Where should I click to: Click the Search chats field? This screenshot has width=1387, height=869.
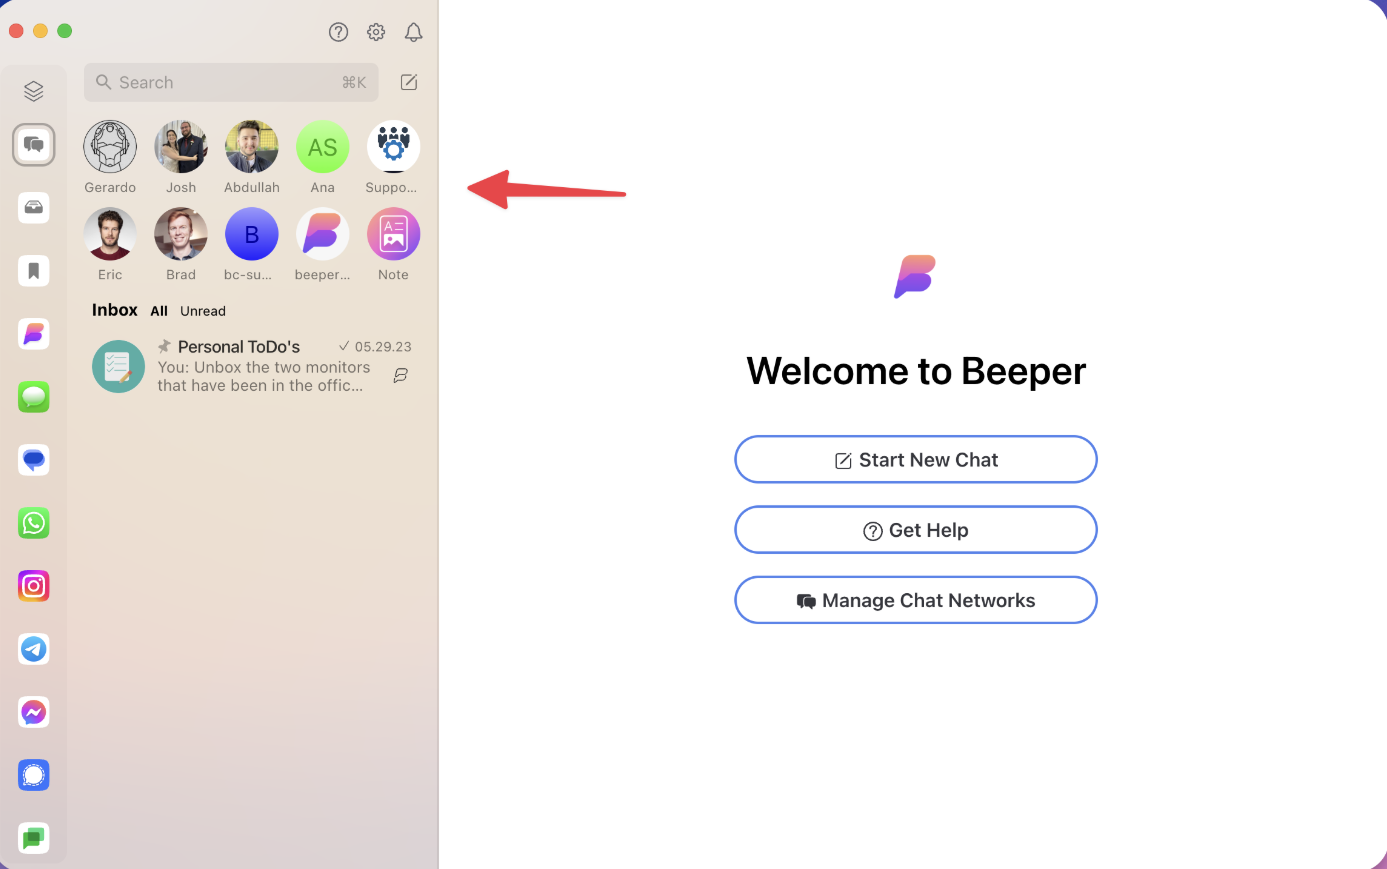pyautogui.click(x=231, y=82)
